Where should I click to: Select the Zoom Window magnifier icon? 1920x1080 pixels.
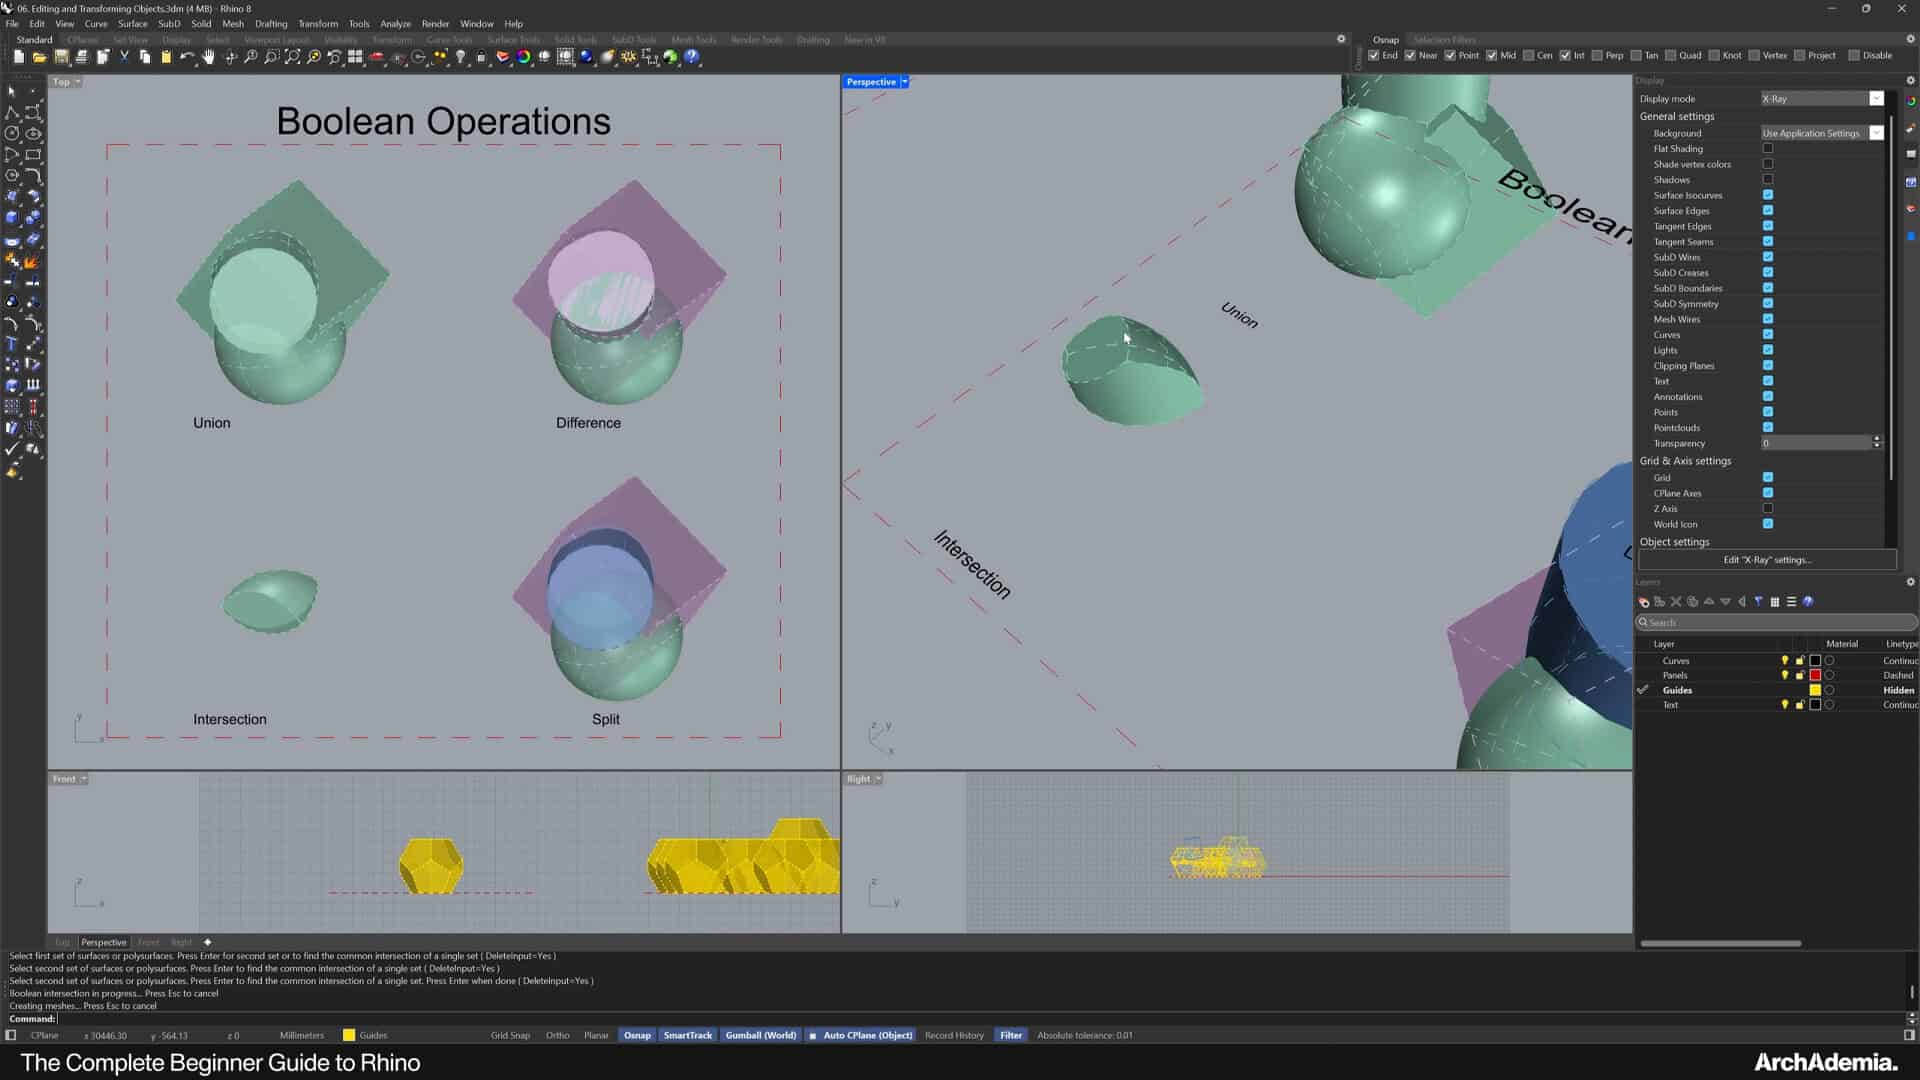point(271,57)
